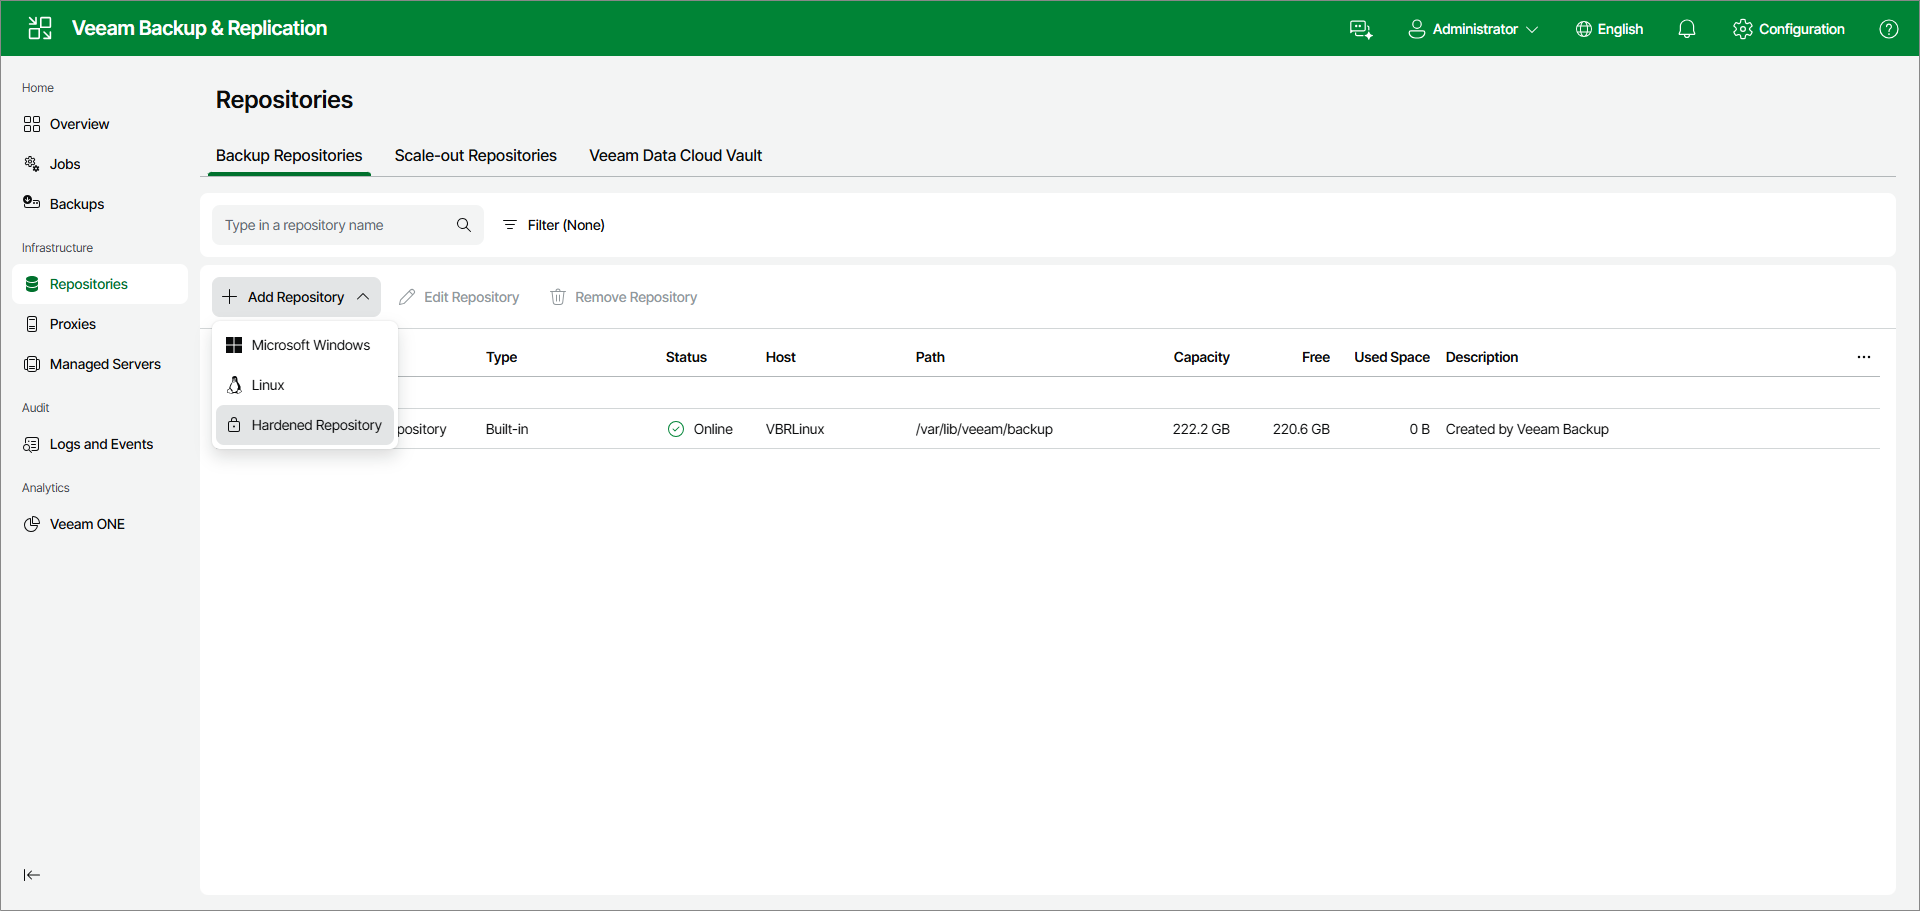The image size is (1920, 911).
Task: Open the Filter (None) dropdown
Action: [553, 225]
